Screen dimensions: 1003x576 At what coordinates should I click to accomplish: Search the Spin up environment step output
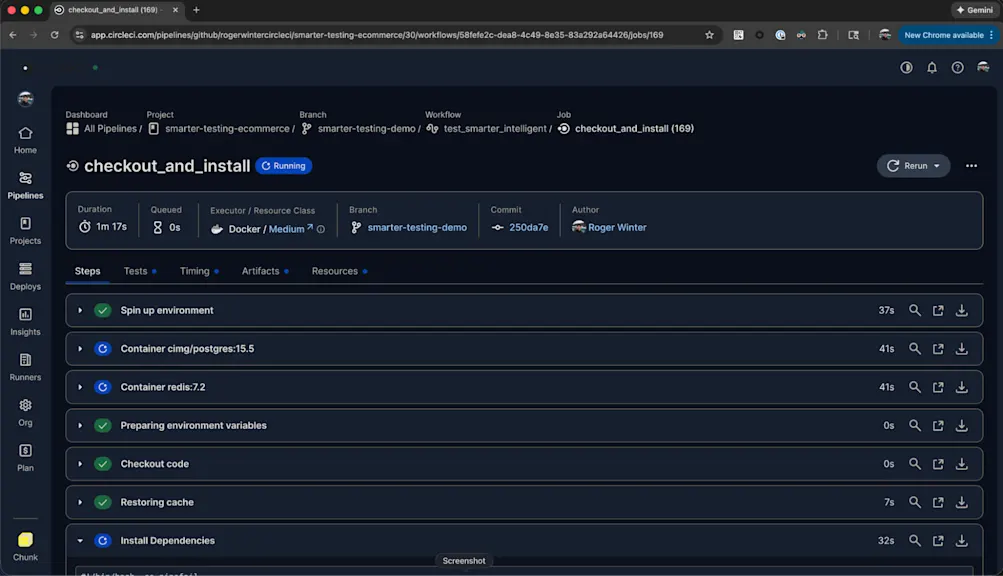915,310
